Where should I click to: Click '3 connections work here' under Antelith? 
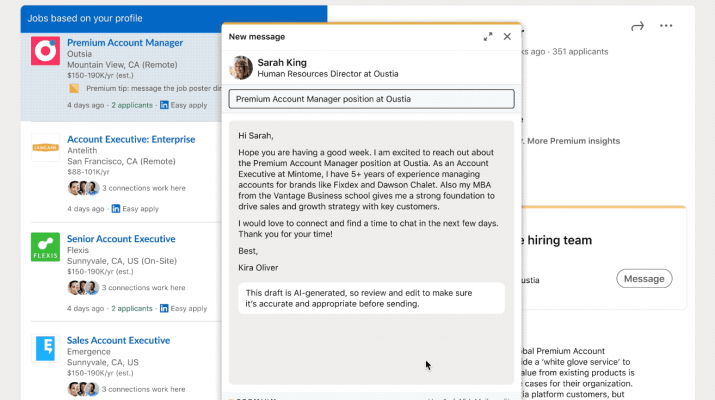(x=144, y=188)
